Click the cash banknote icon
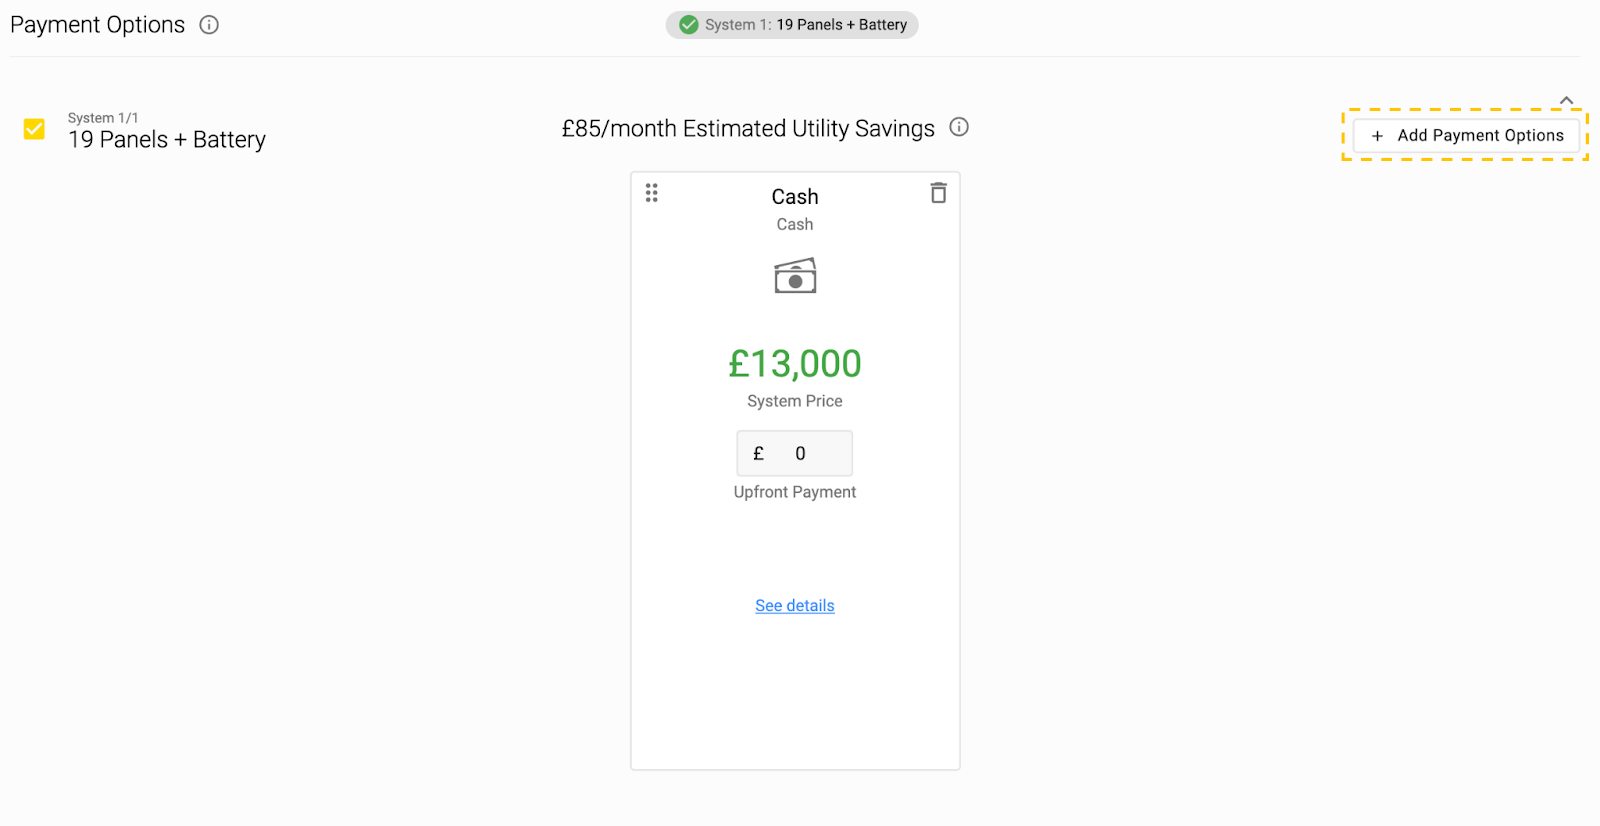Screen dimensions: 1600x826 click(x=795, y=275)
